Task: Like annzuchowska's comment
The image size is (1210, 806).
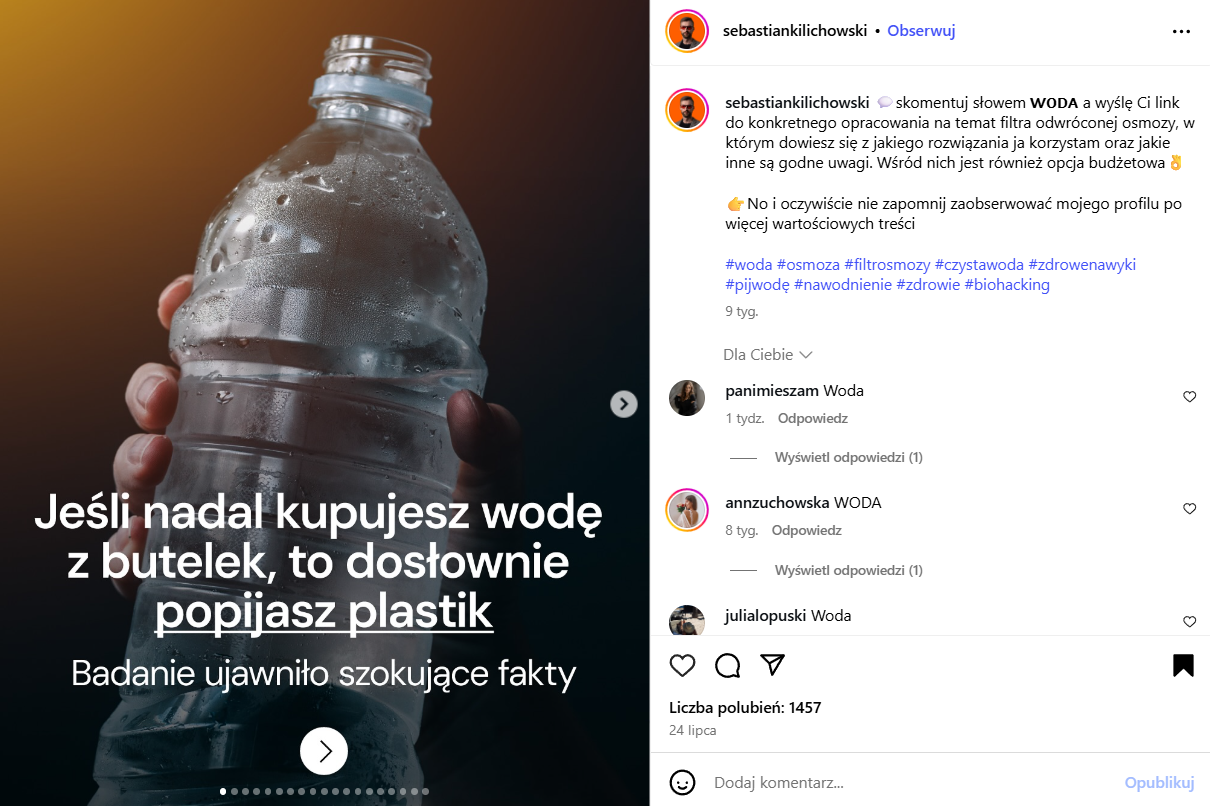Action: [1189, 509]
